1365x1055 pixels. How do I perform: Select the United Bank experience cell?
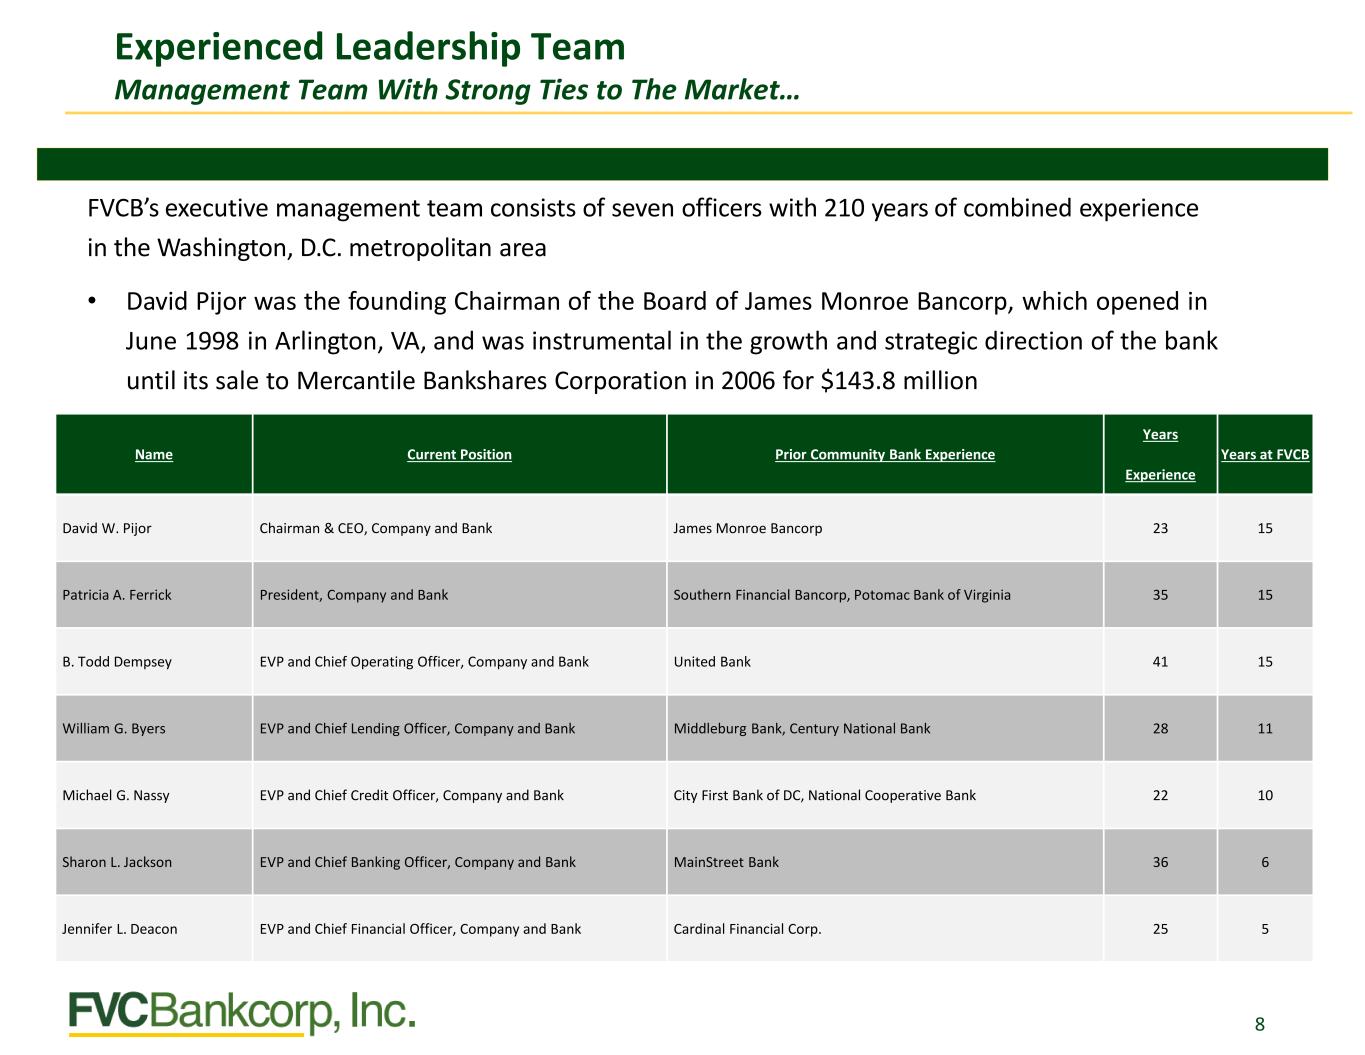pos(885,662)
